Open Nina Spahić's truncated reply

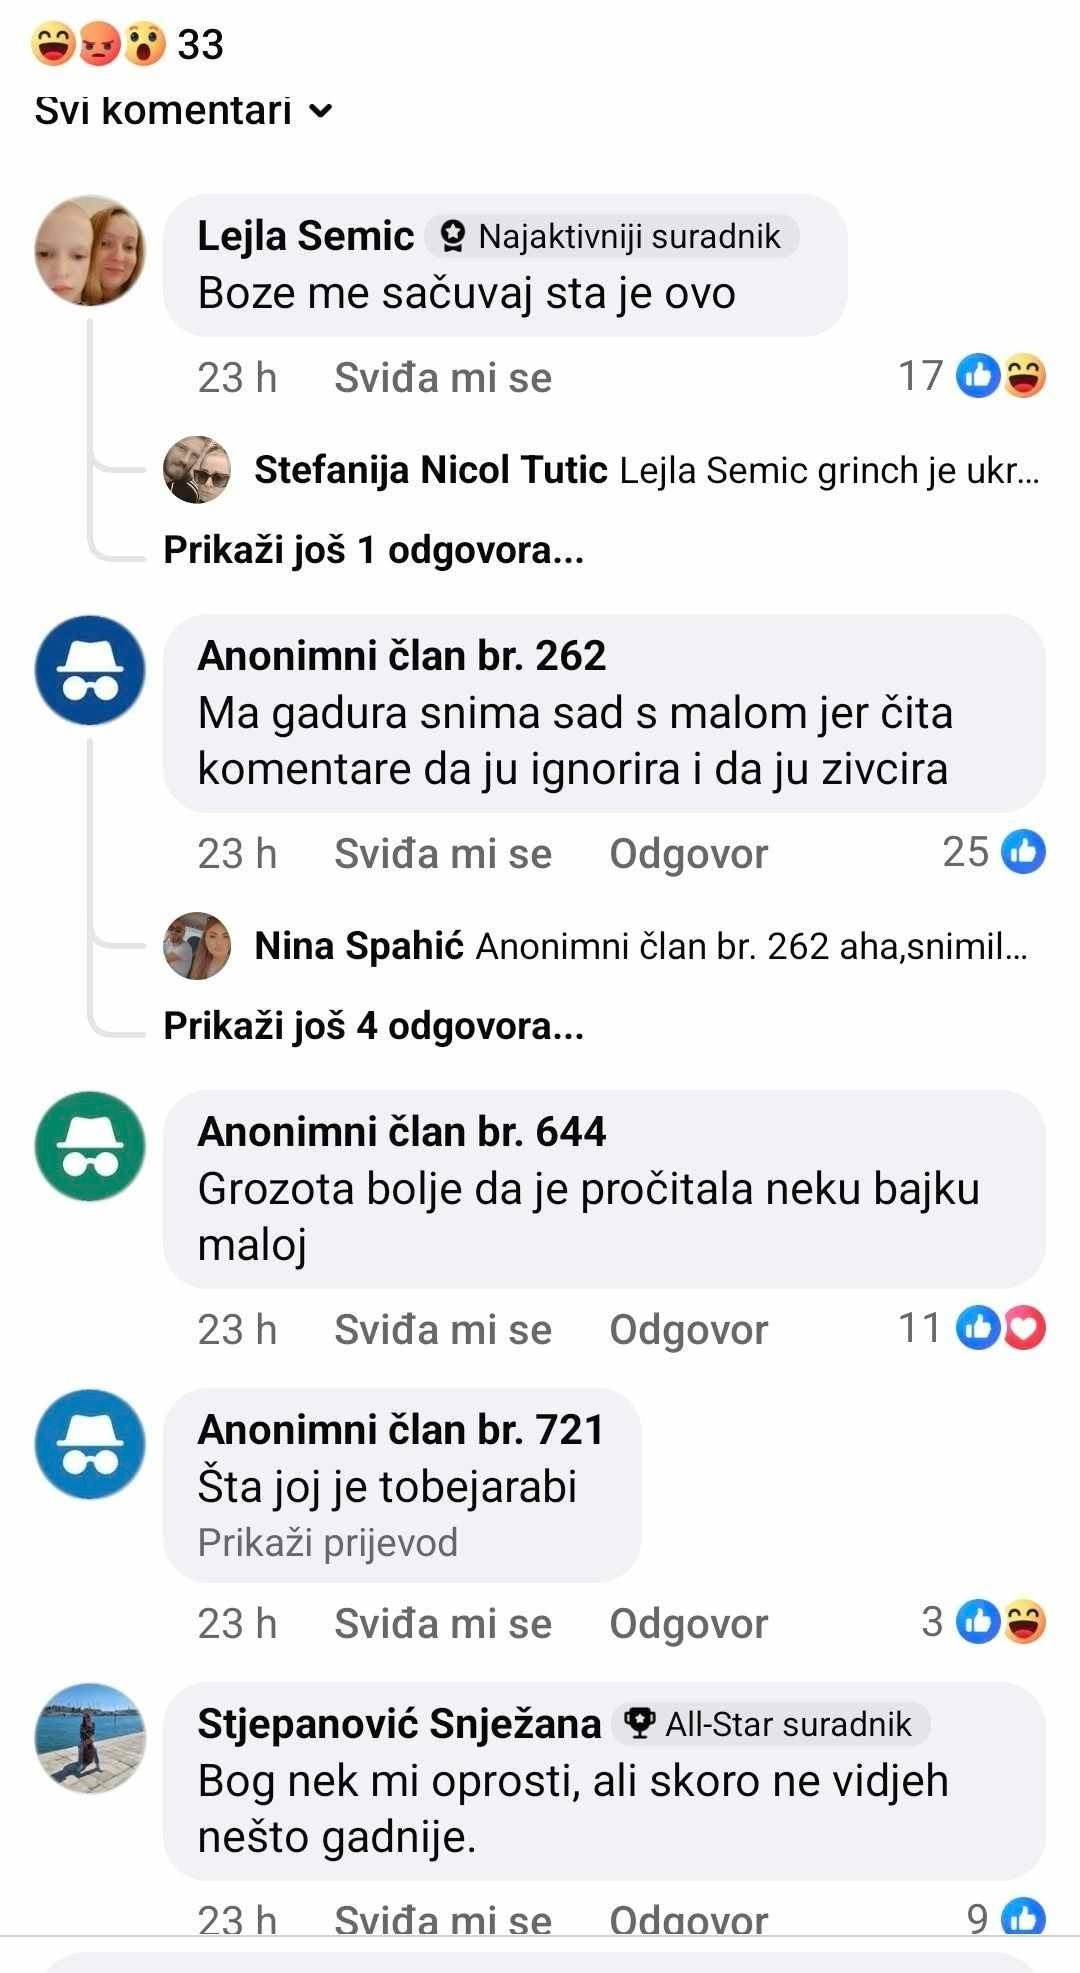click(642, 946)
